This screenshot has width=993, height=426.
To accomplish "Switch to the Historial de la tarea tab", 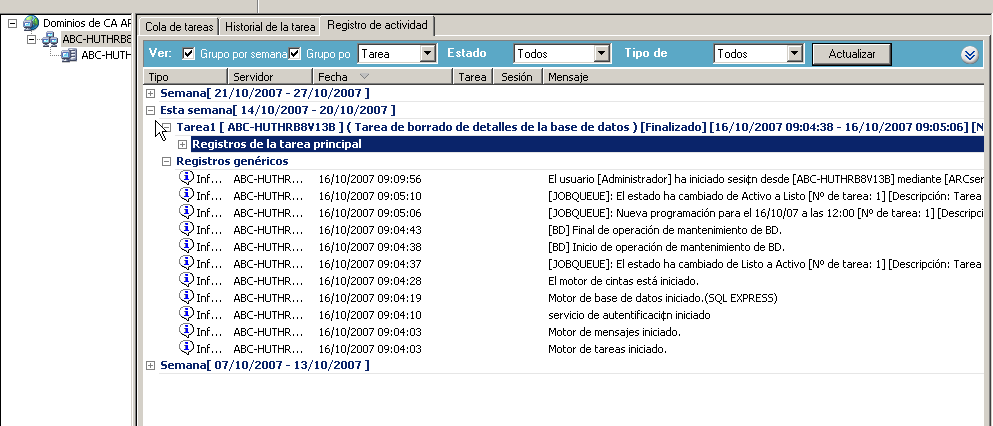I will (x=270, y=27).
